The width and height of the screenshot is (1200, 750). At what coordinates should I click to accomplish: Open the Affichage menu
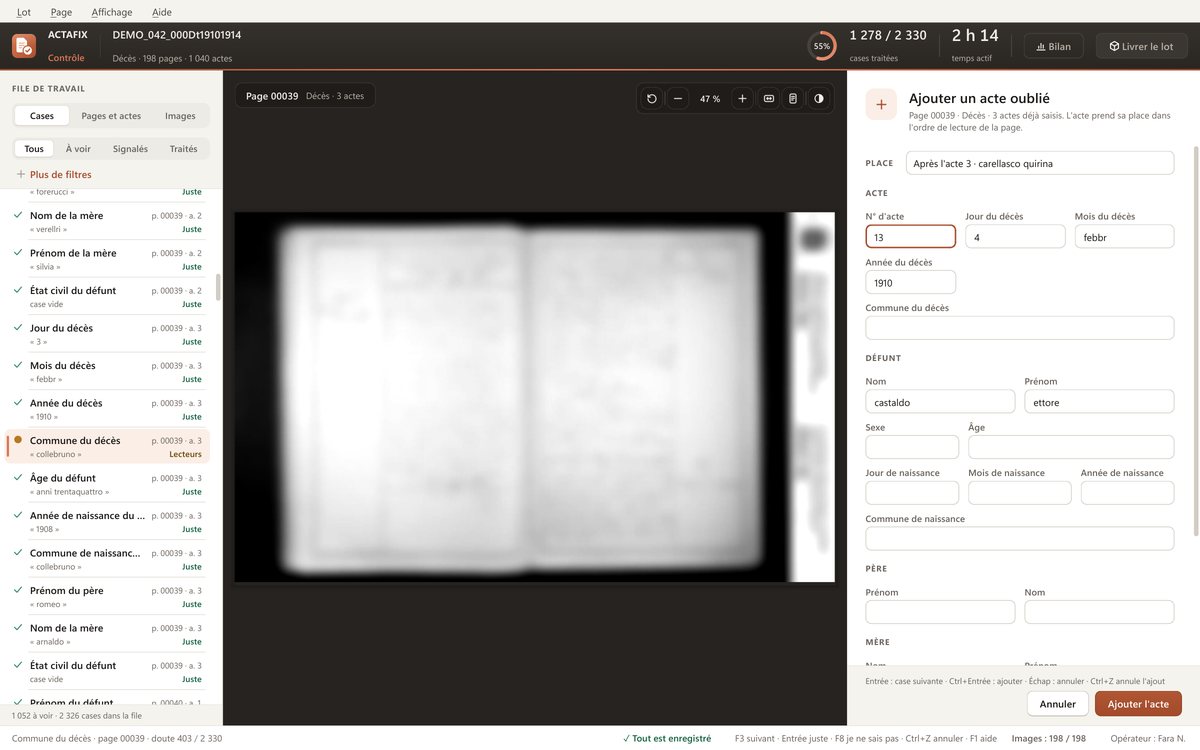[112, 12]
